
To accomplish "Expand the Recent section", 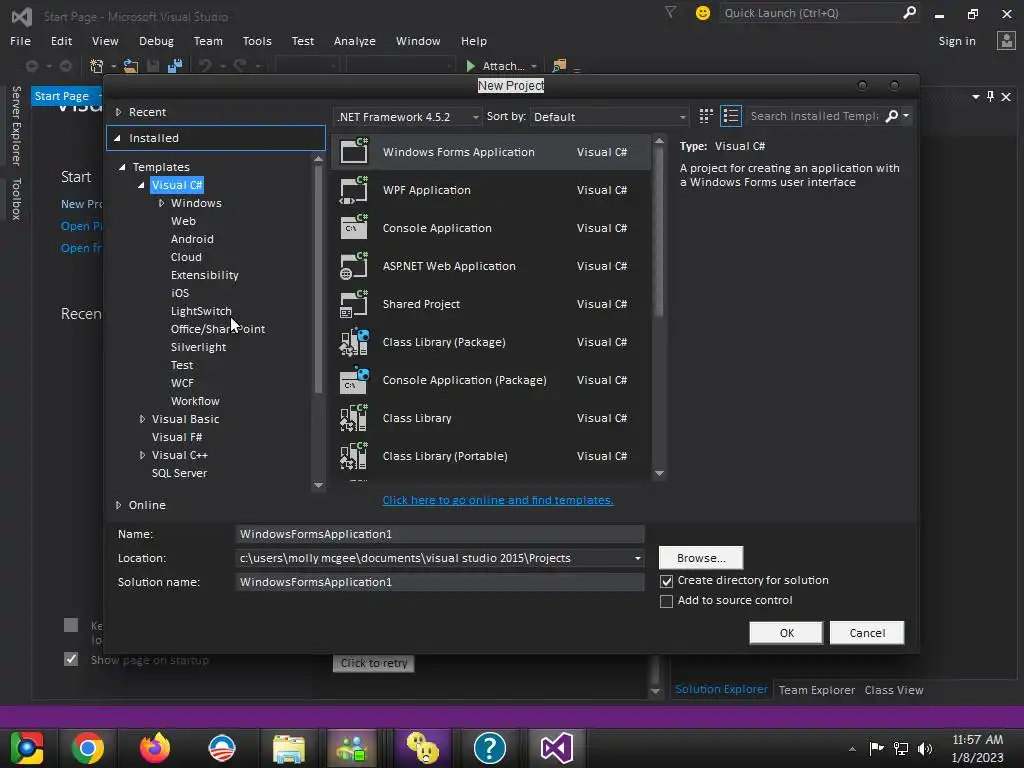I will tap(118, 112).
